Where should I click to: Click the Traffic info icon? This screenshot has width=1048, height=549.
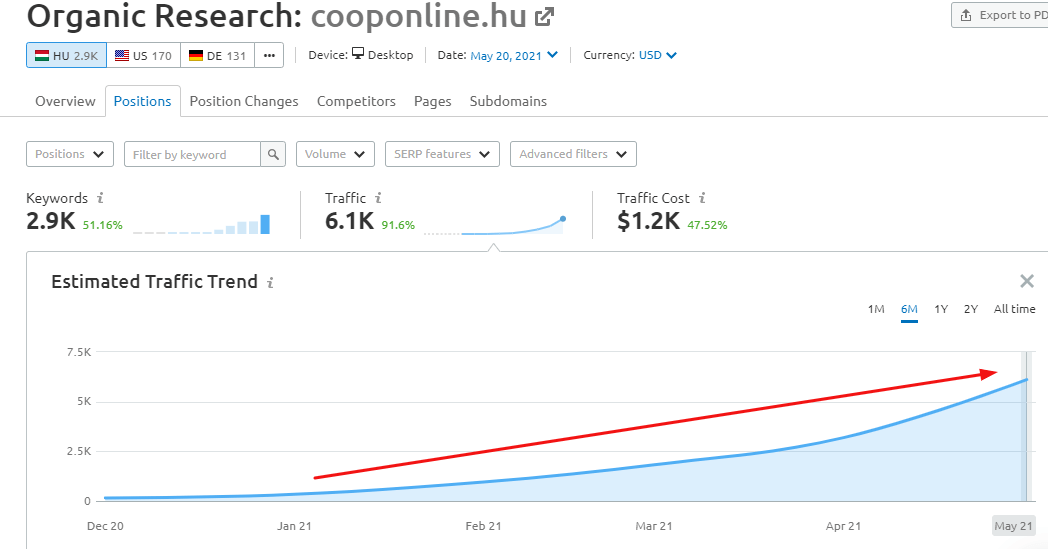378,198
